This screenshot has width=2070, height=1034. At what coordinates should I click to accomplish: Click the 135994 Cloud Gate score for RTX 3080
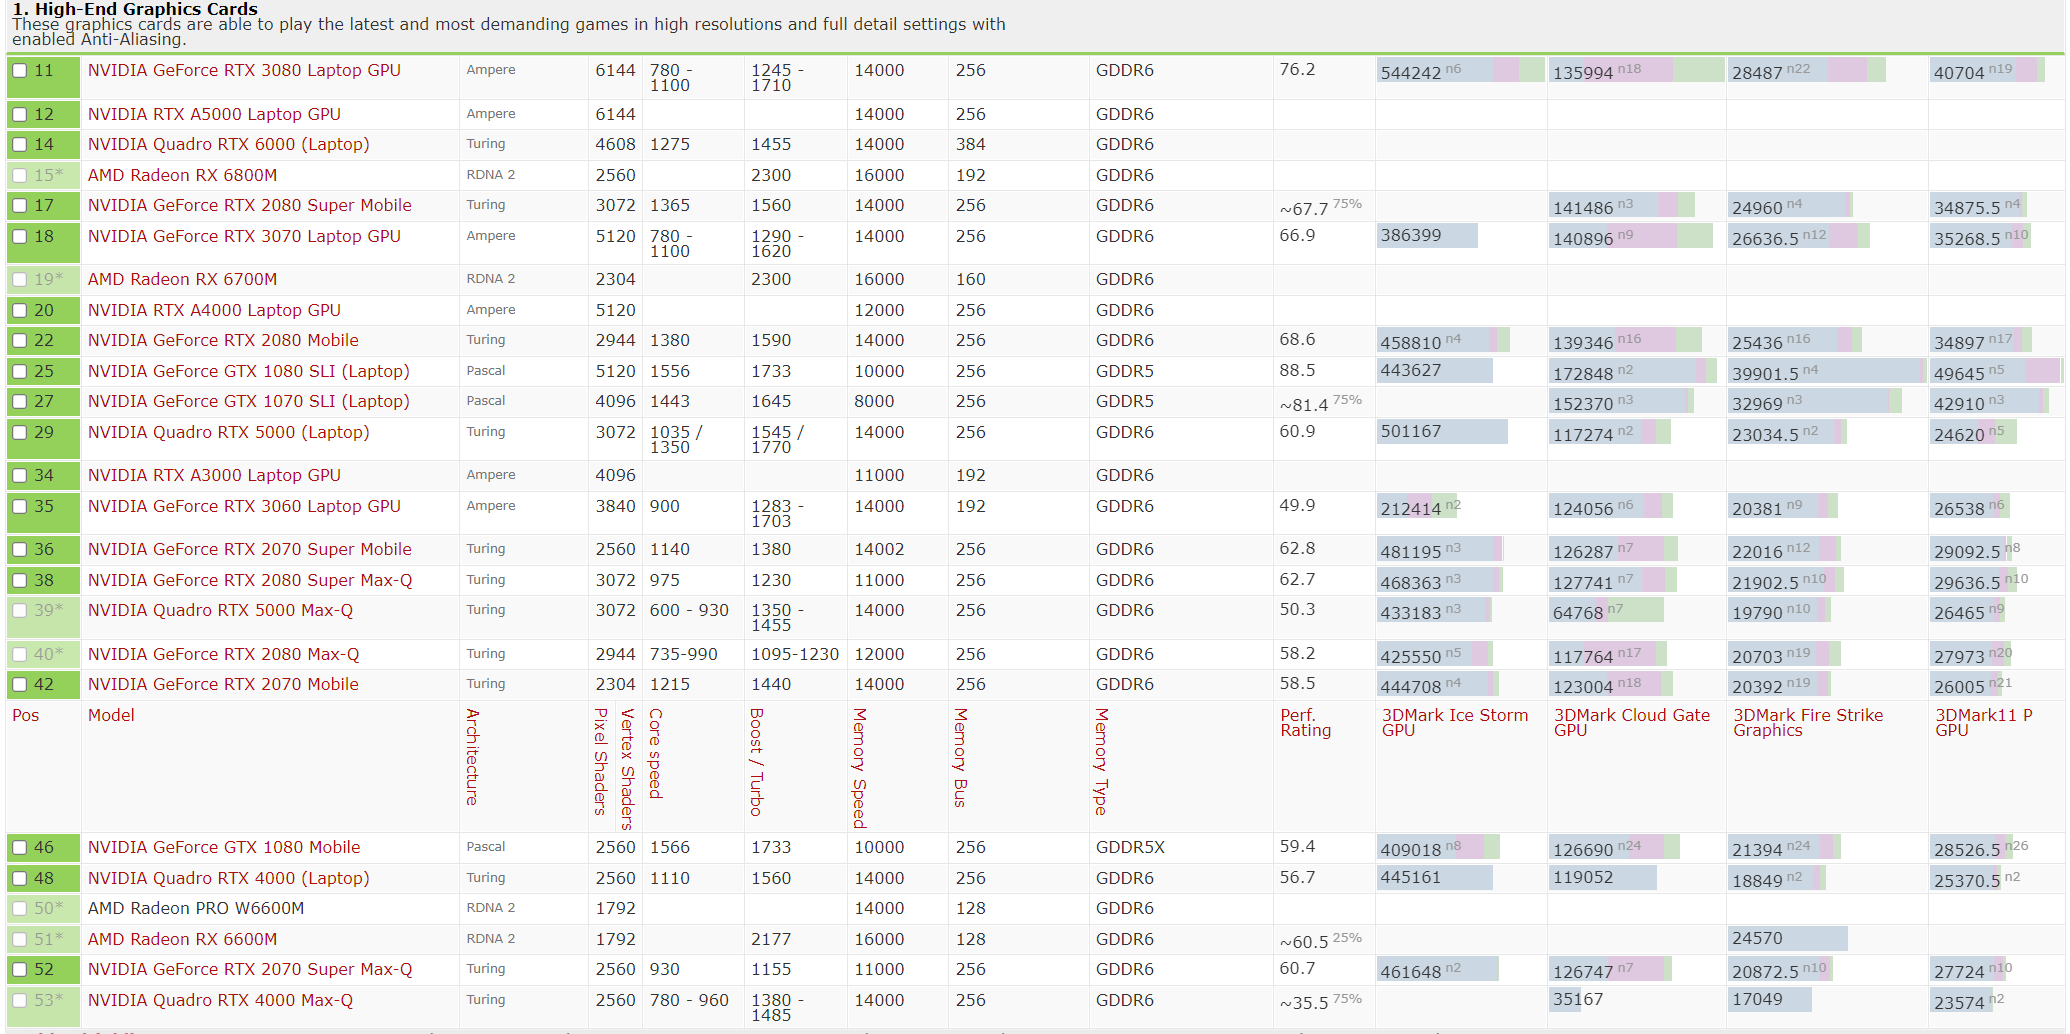click(1636, 71)
